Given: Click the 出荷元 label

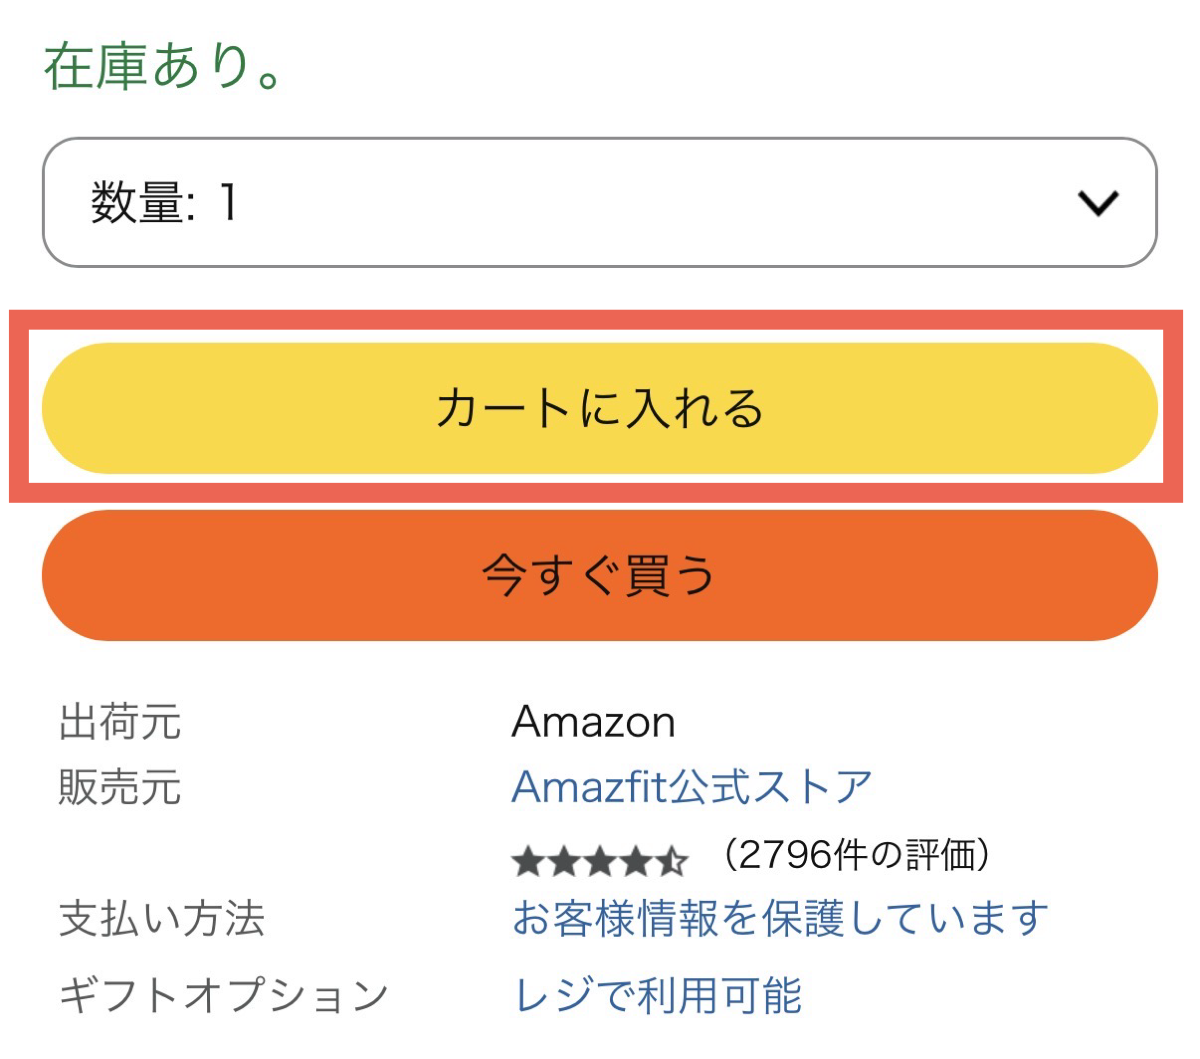Looking at the screenshot, I should tap(120, 722).
